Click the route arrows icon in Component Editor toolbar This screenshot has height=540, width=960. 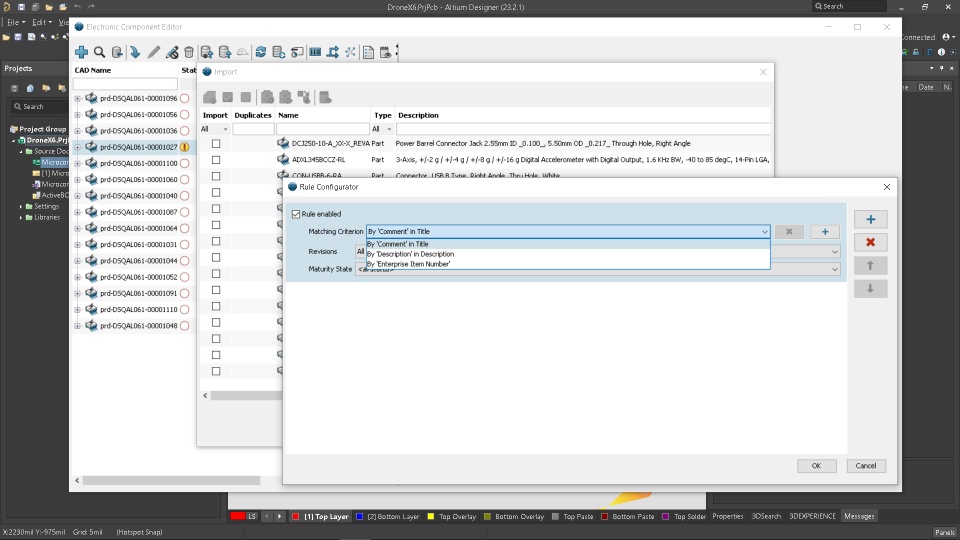pyautogui.click(x=332, y=52)
